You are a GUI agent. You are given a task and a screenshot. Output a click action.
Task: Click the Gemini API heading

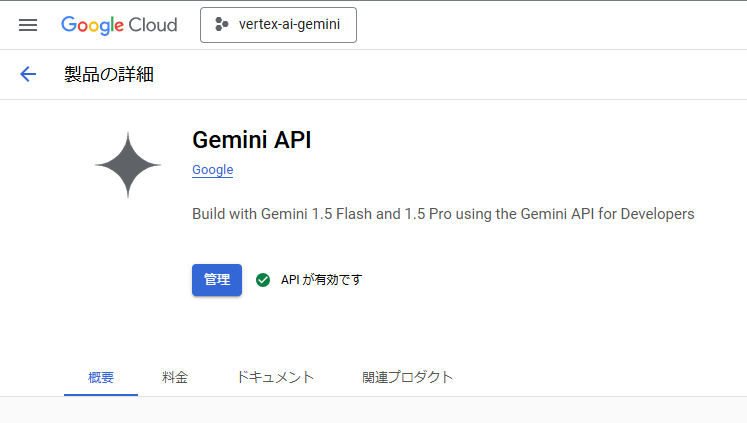click(x=252, y=140)
